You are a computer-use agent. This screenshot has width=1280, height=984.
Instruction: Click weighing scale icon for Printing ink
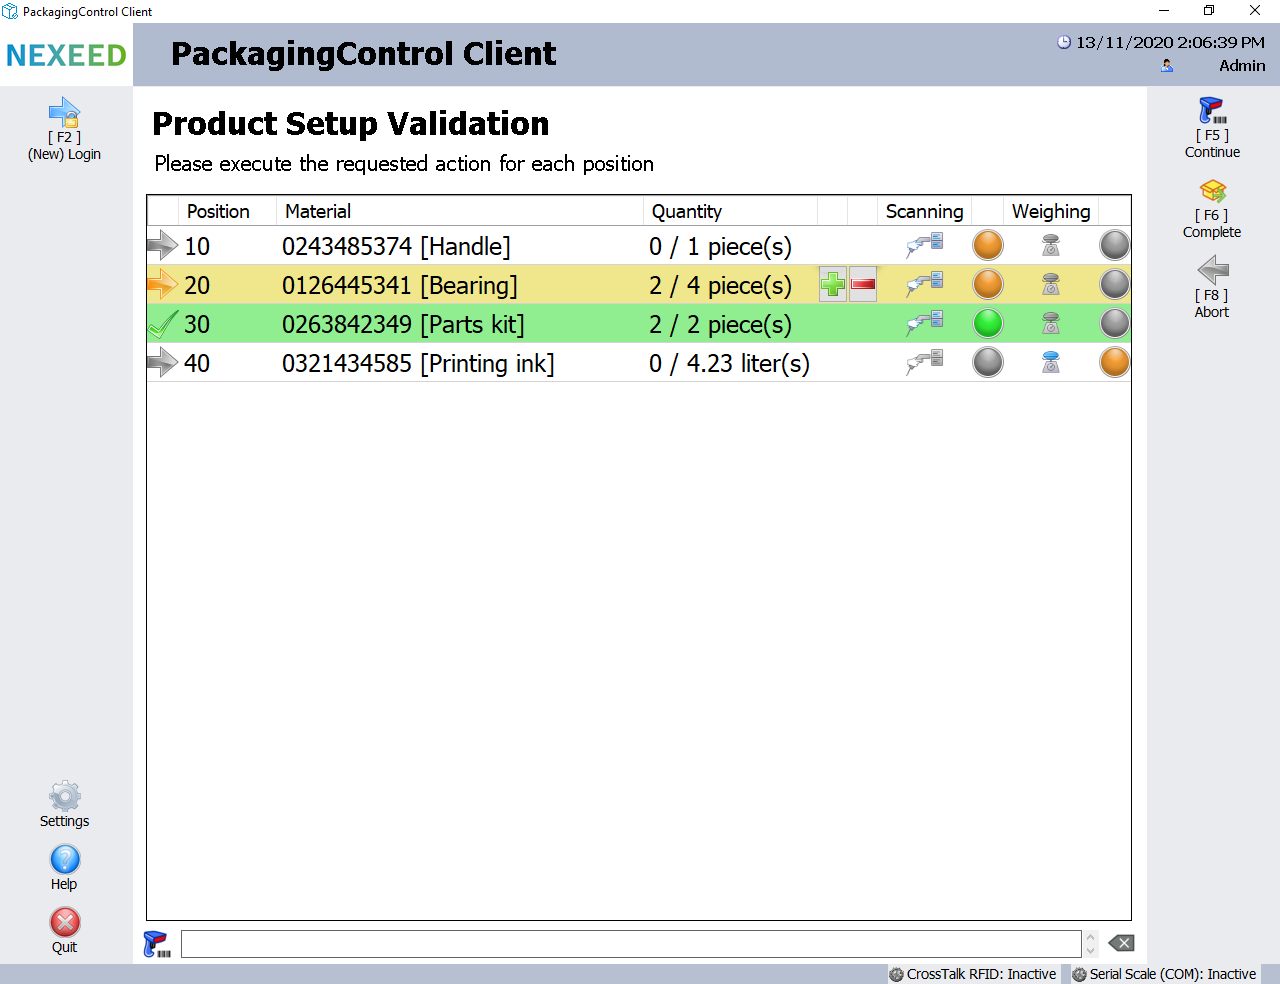point(1050,363)
